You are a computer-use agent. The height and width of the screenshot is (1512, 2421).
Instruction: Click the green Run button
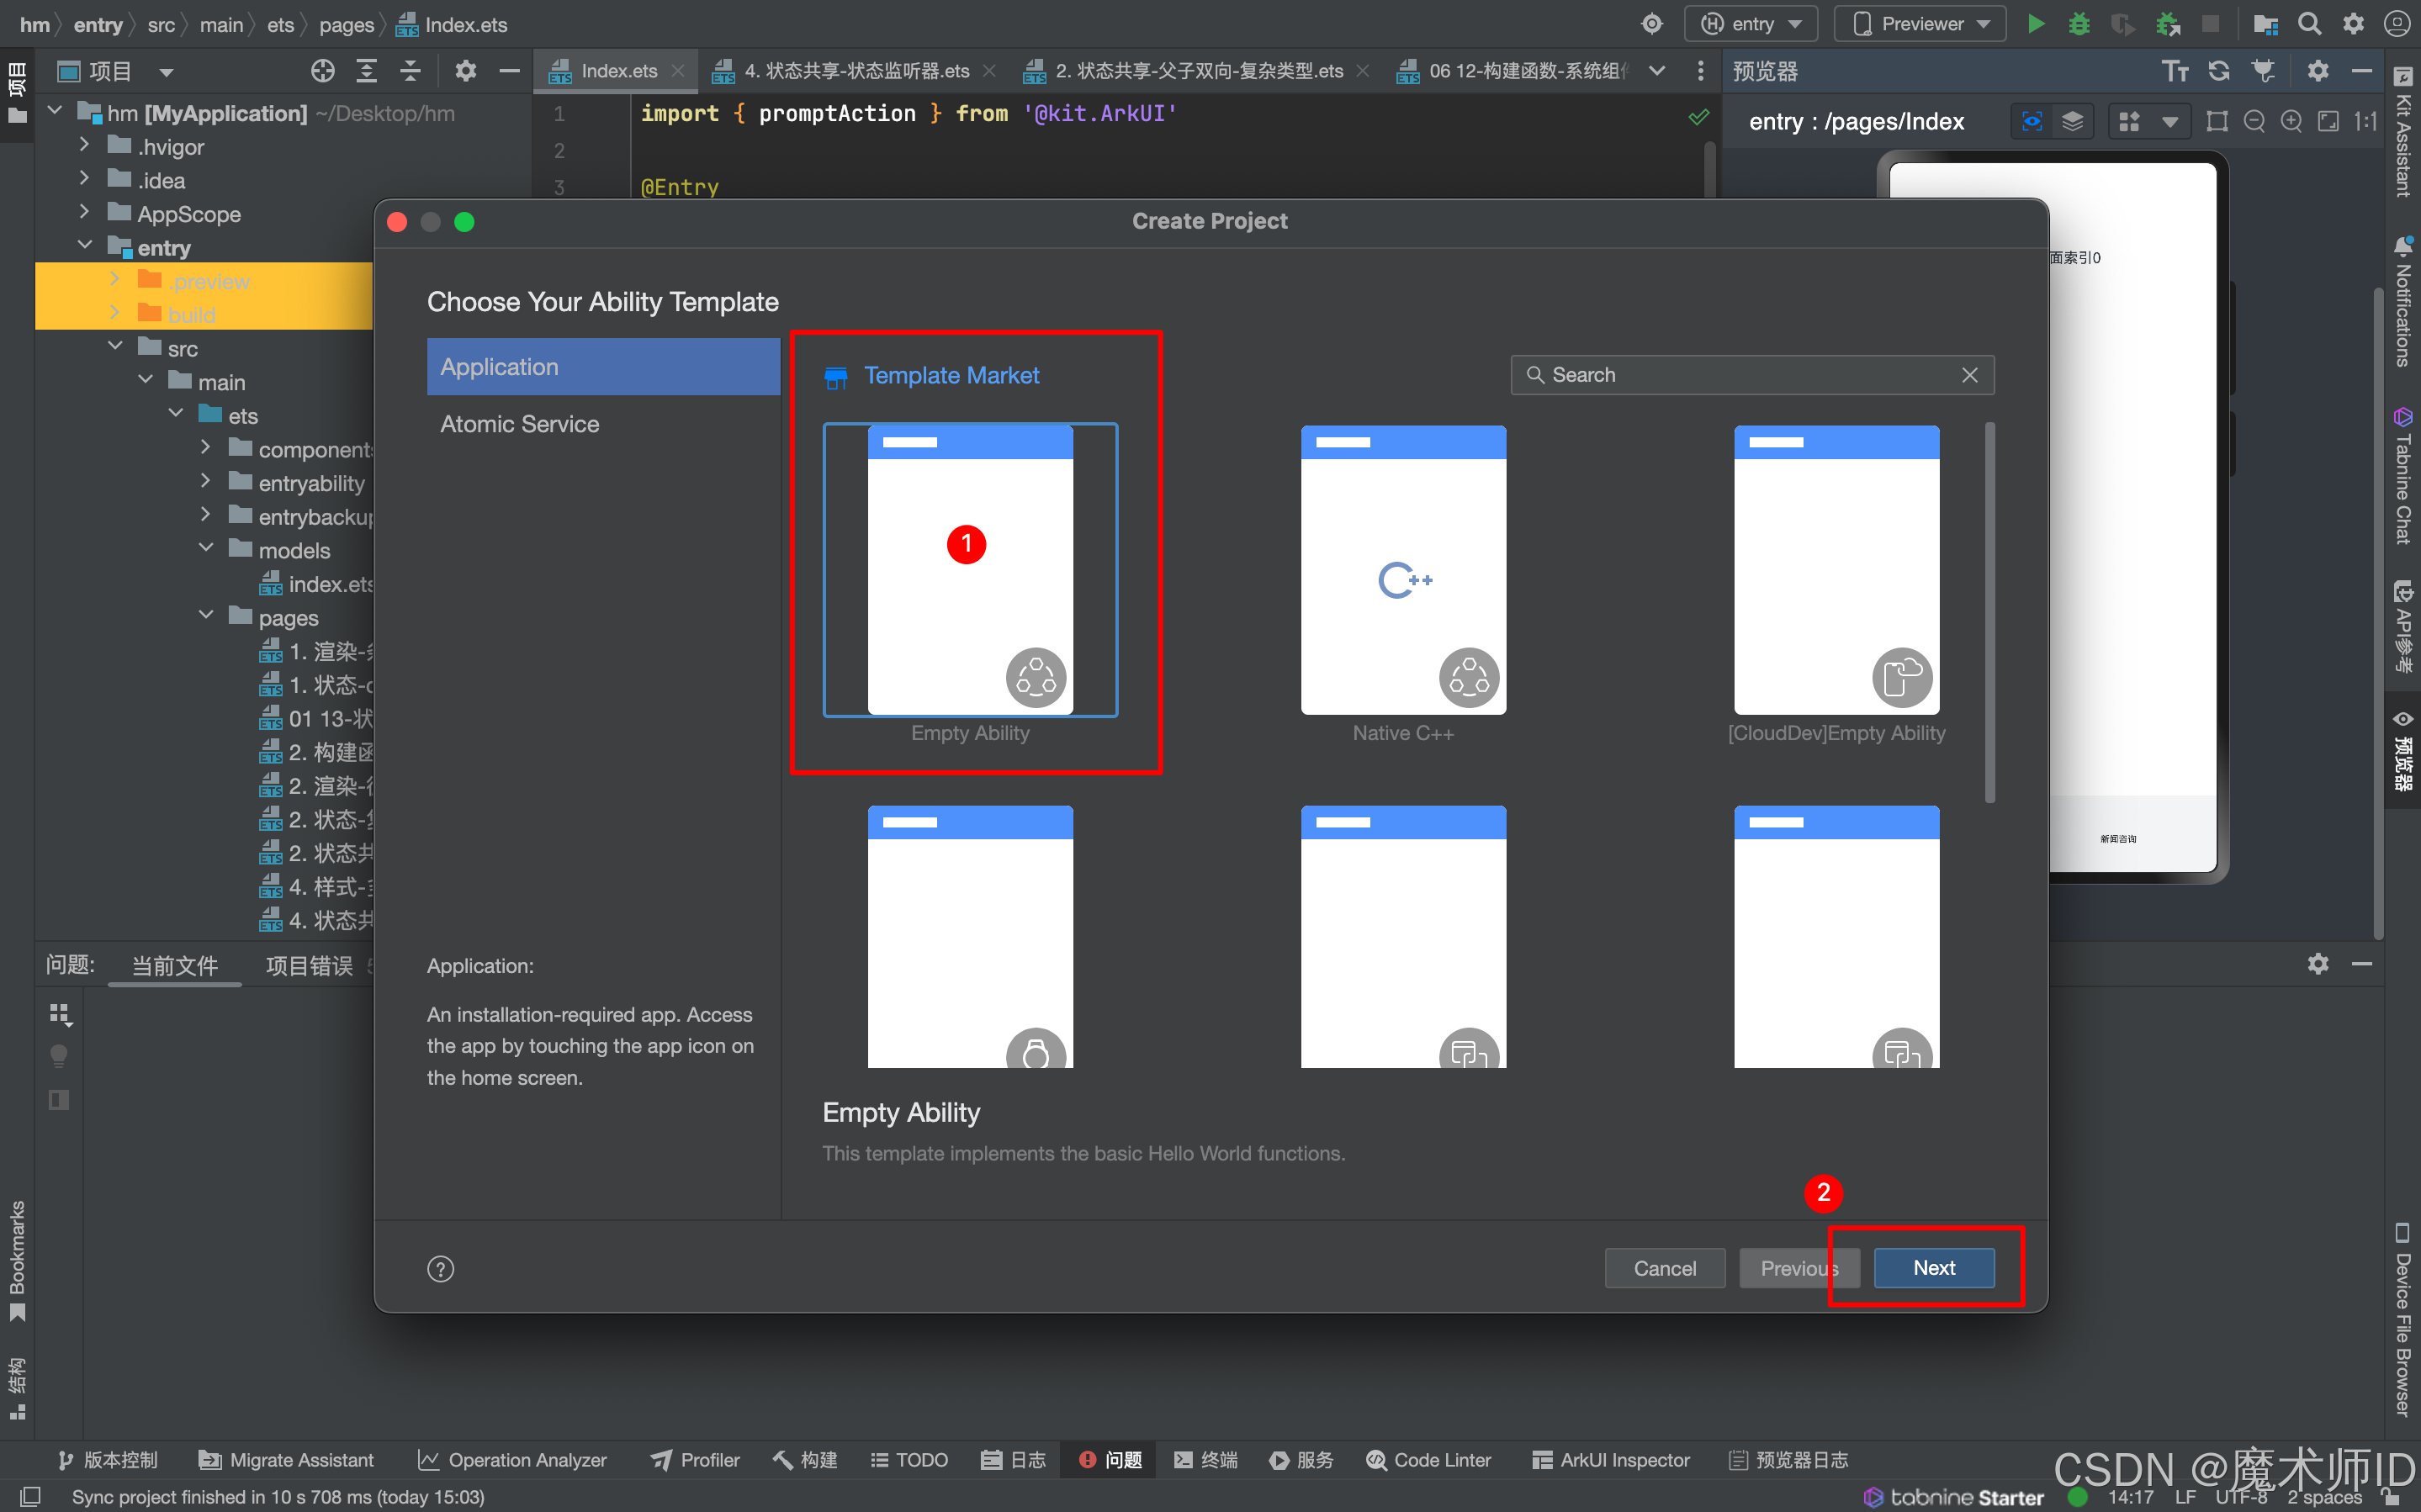[2035, 24]
